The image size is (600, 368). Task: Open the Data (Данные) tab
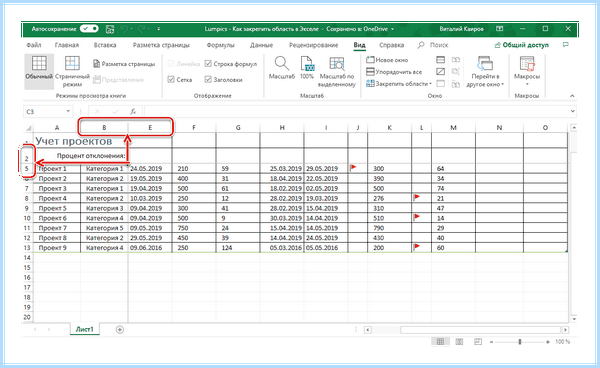(261, 45)
